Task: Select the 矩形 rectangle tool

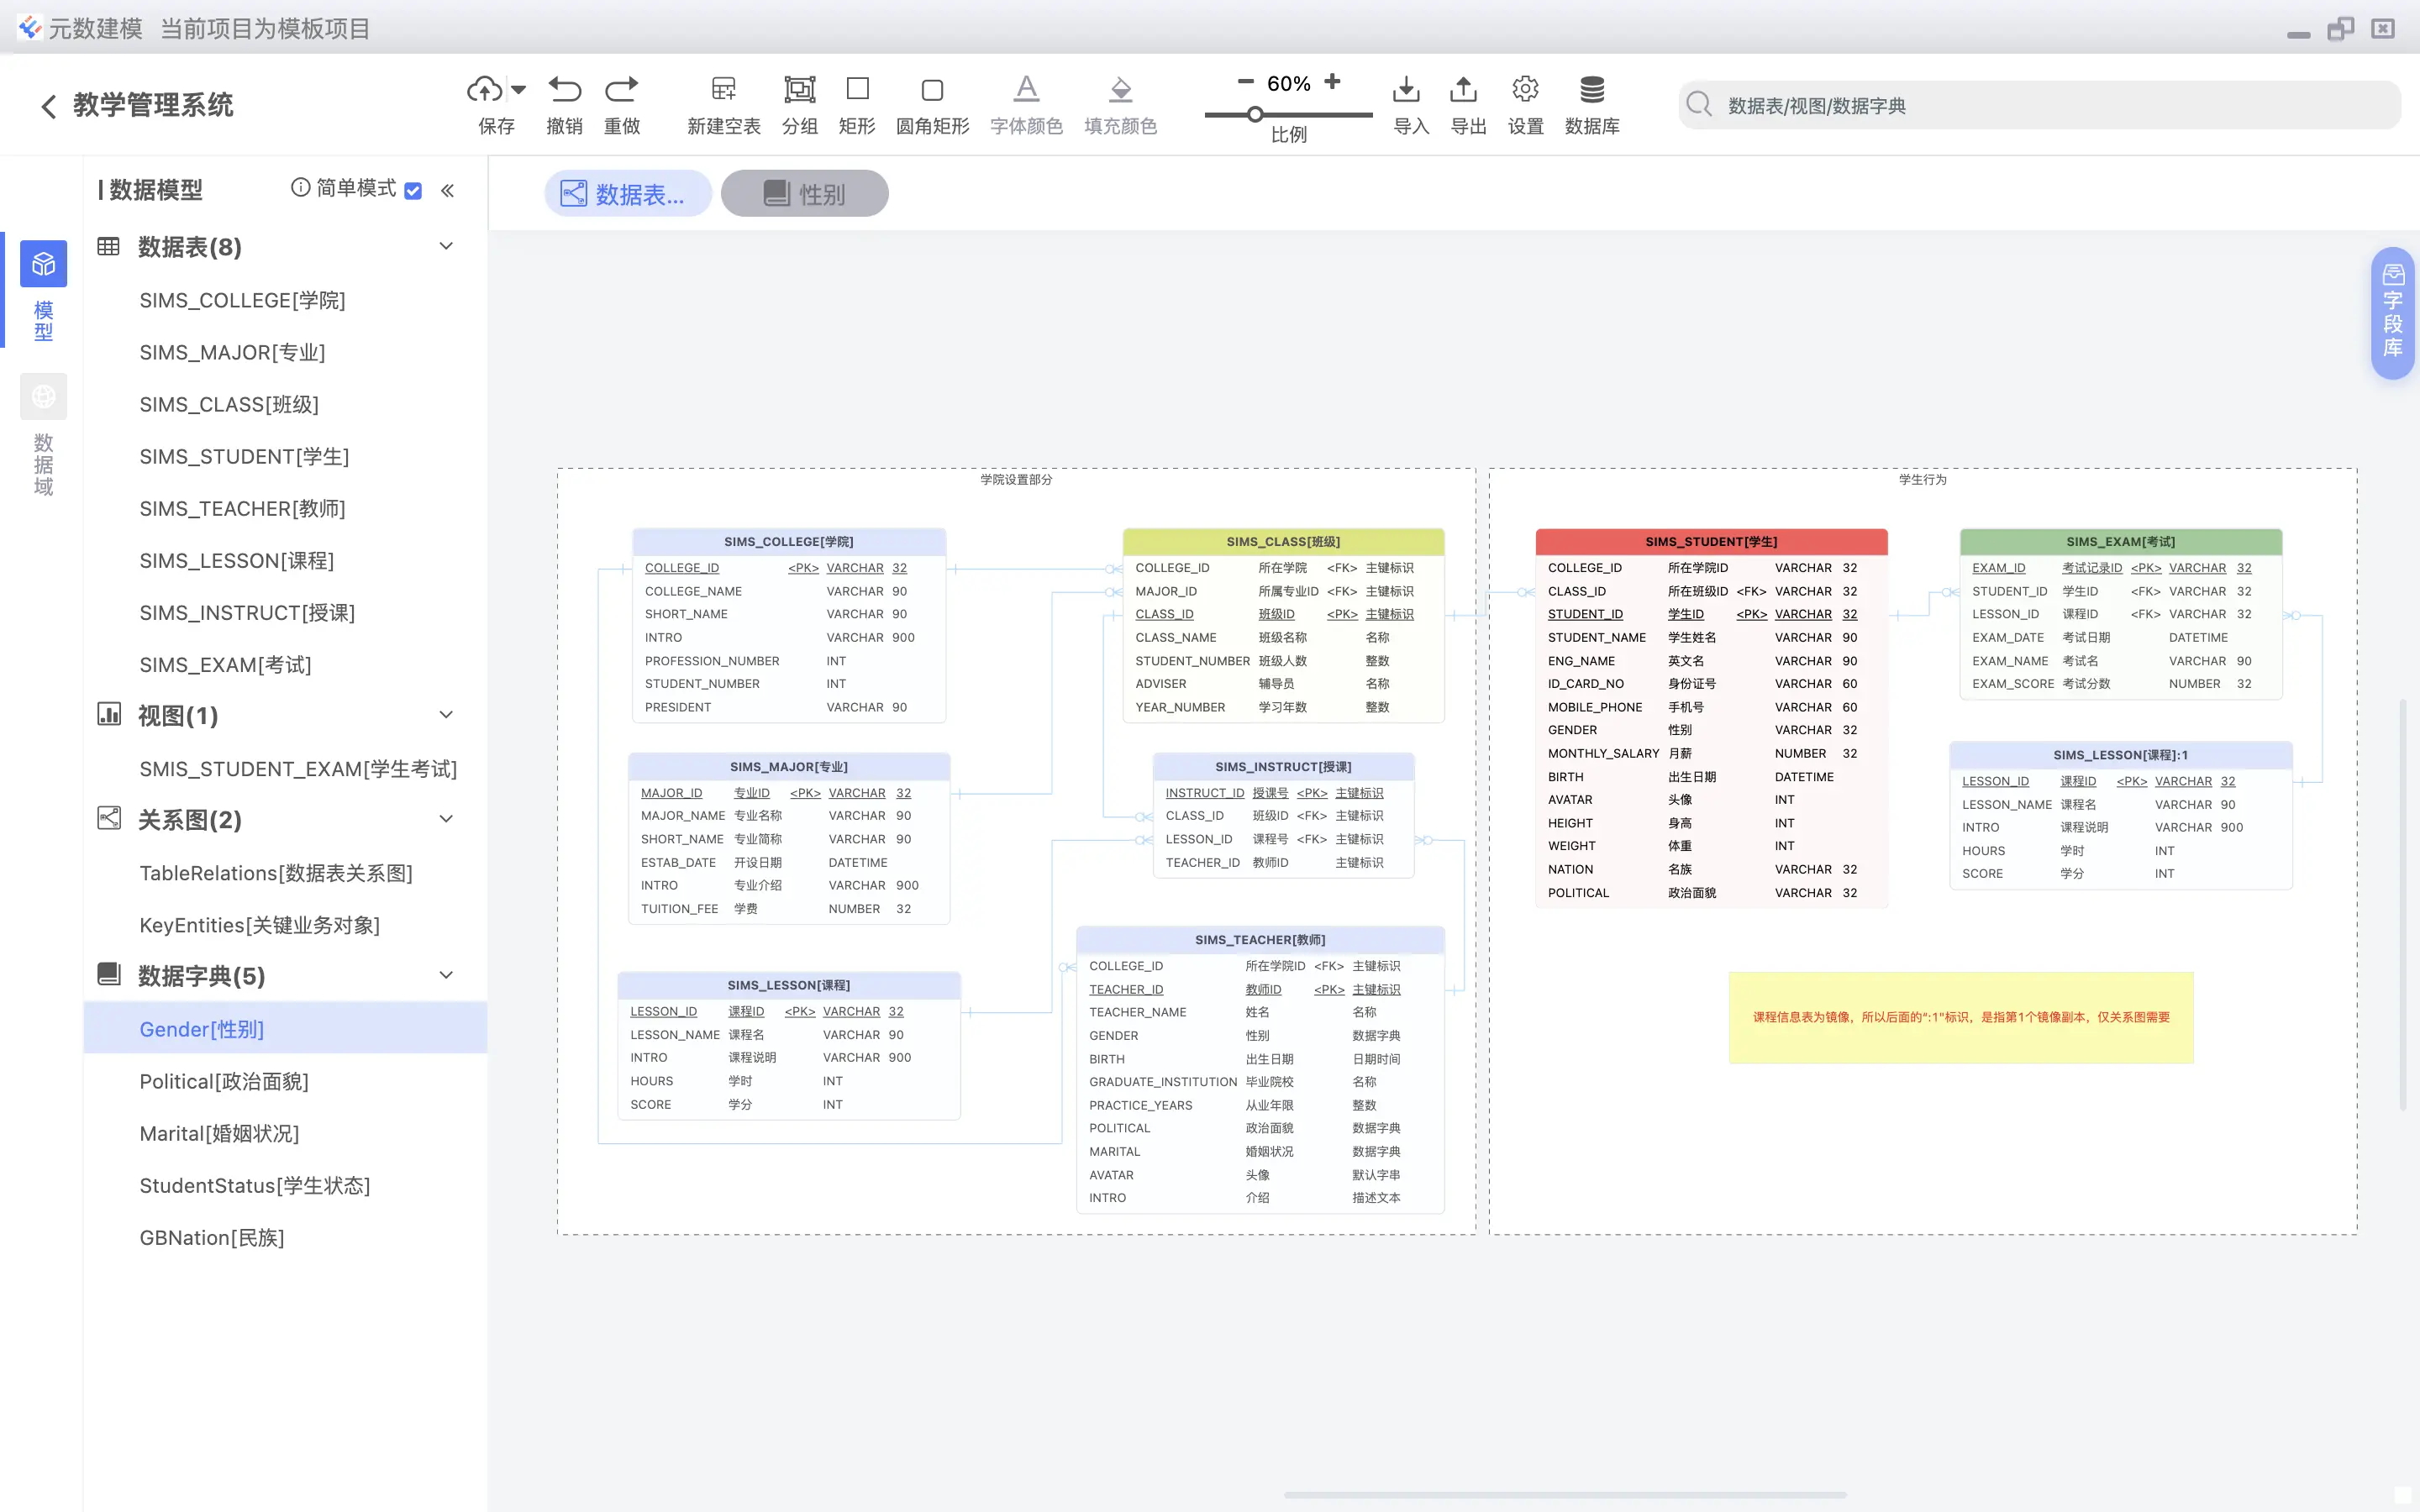Action: tap(856, 90)
